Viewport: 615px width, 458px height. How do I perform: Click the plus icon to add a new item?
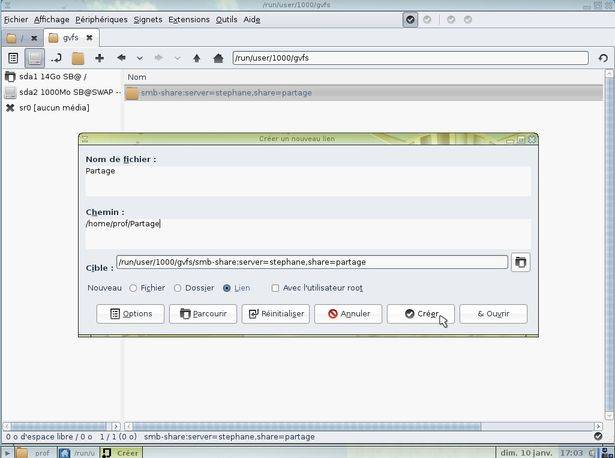[x=100, y=58]
